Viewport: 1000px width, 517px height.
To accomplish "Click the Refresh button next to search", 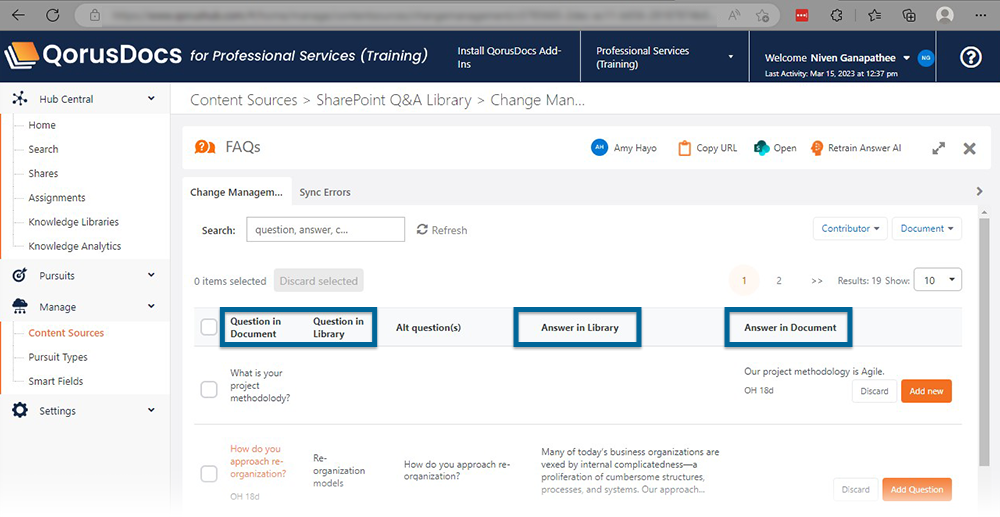I will 442,229.
